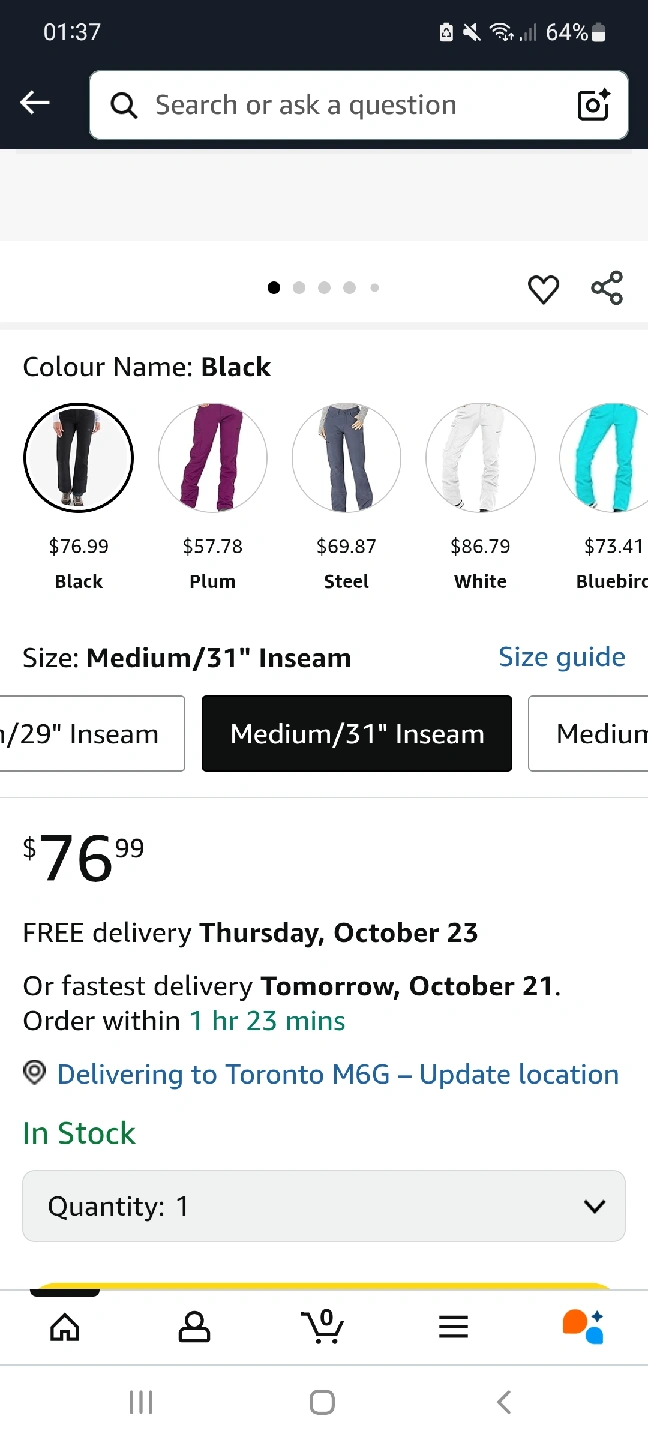Tap the search input field

coord(340,105)
